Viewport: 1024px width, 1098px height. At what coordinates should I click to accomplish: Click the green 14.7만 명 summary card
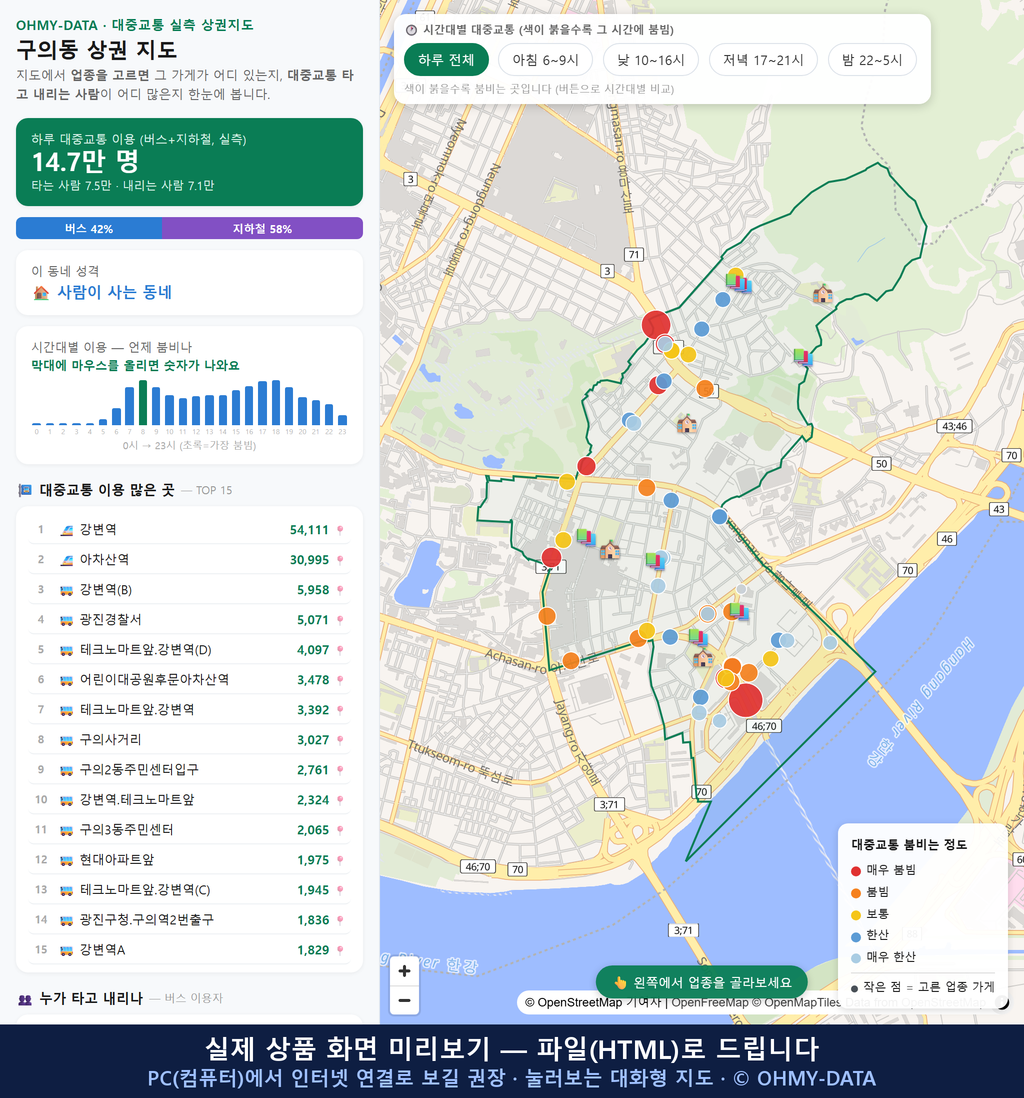click(189, 162)
